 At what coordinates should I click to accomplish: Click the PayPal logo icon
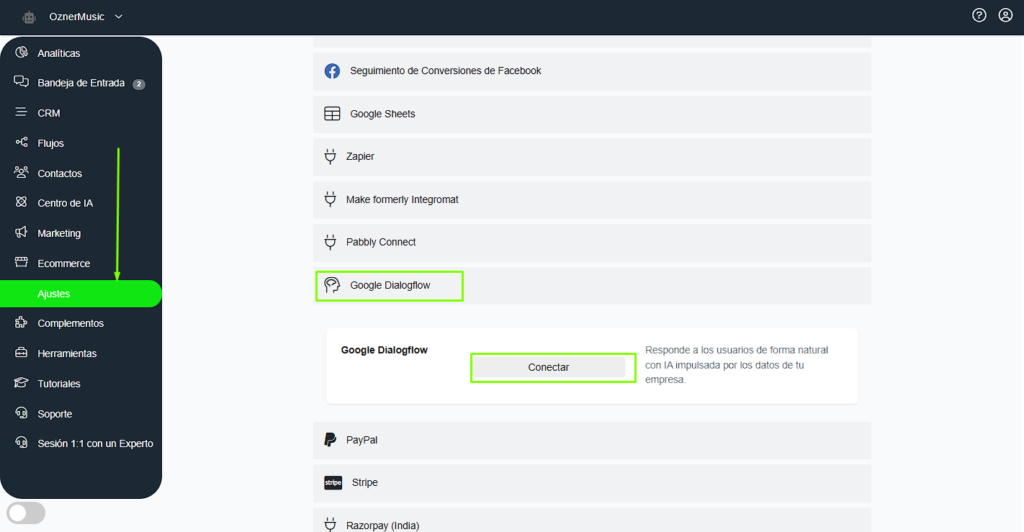(x=331, y=440)
